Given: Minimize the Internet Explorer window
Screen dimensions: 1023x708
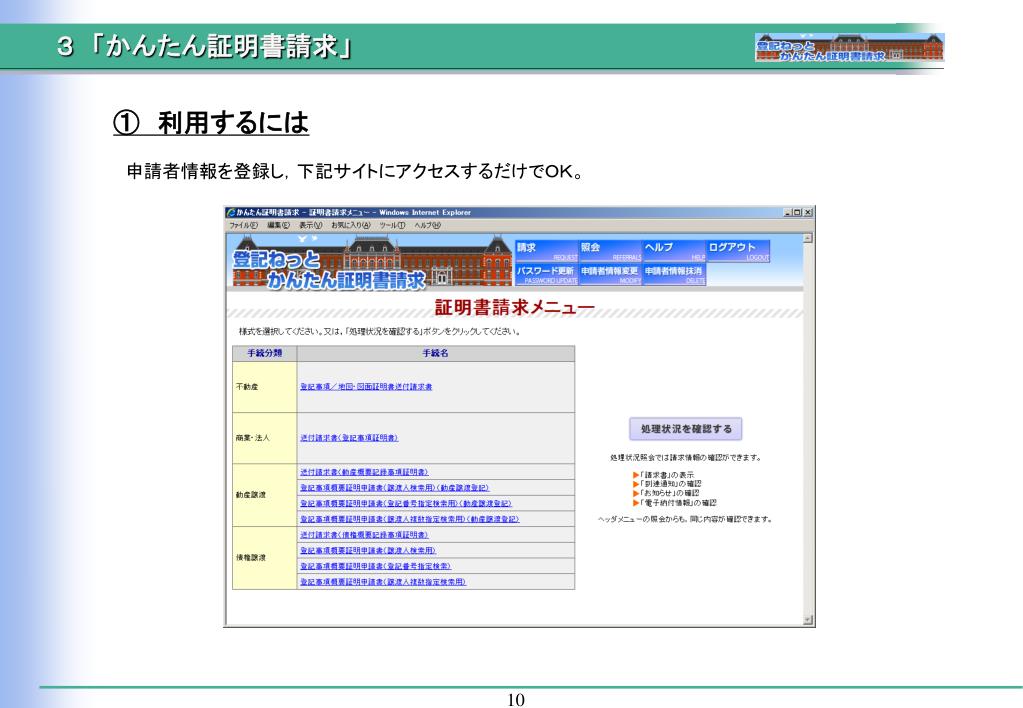Looking at the screenshot, I should coord(788,213).
